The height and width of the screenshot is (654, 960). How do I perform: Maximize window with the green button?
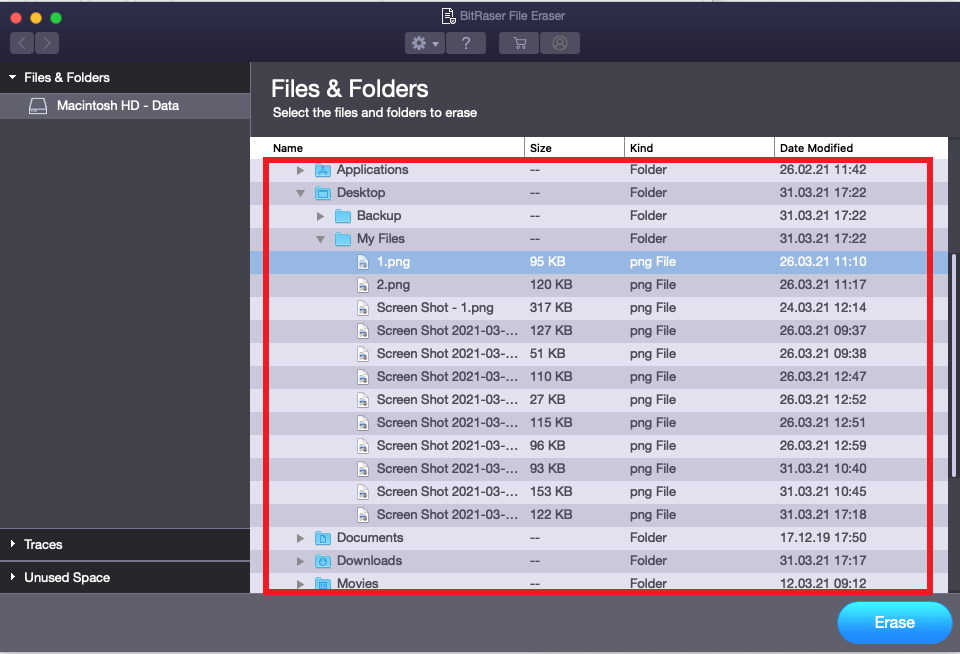(x=56, y=18)
